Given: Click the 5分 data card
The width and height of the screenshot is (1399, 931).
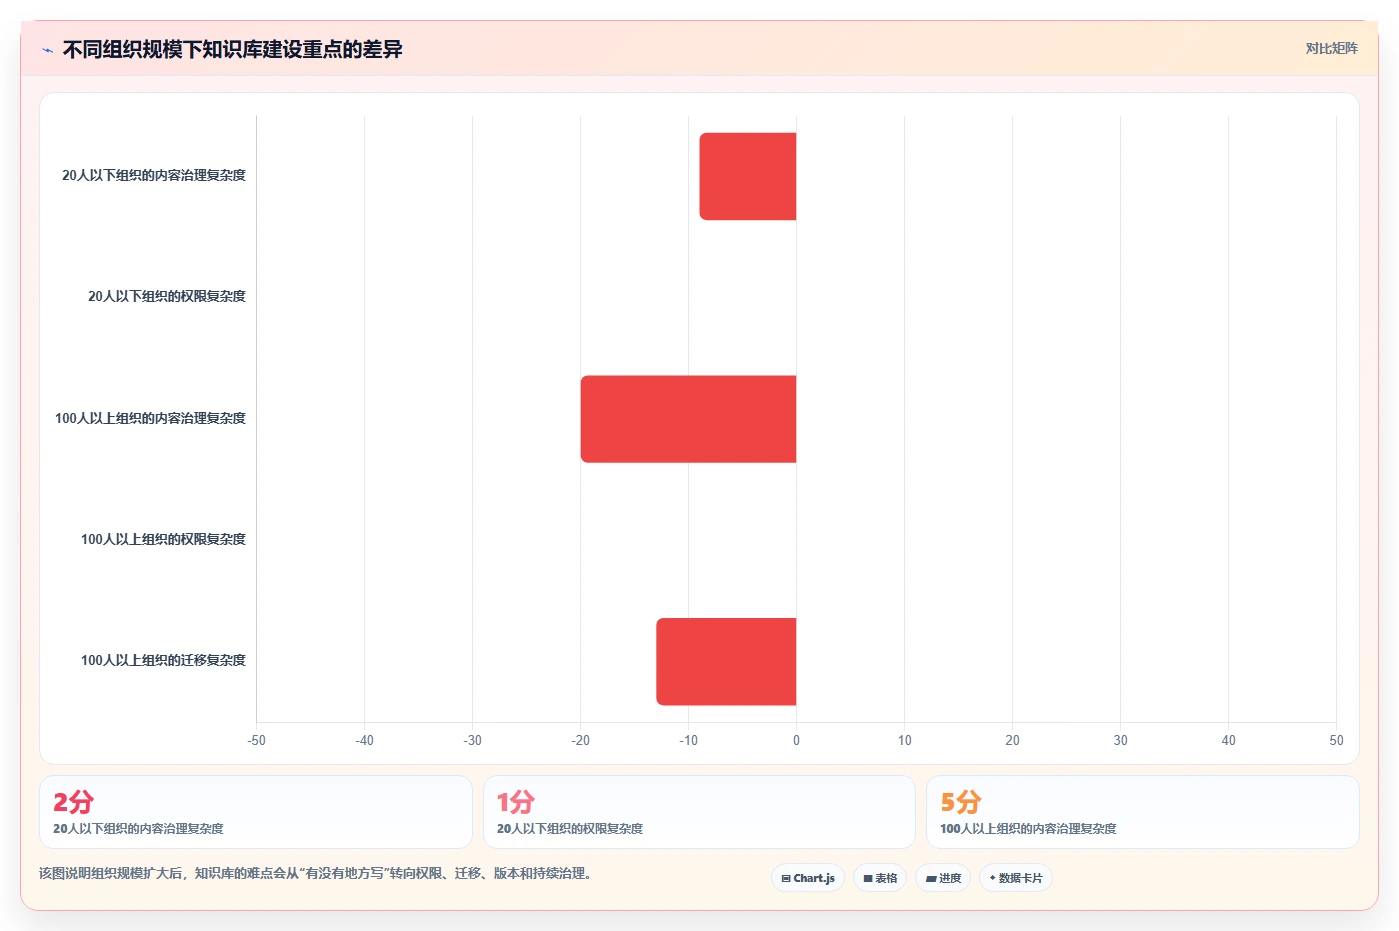Looking at the screenshot, I should tap(1143, 812).
